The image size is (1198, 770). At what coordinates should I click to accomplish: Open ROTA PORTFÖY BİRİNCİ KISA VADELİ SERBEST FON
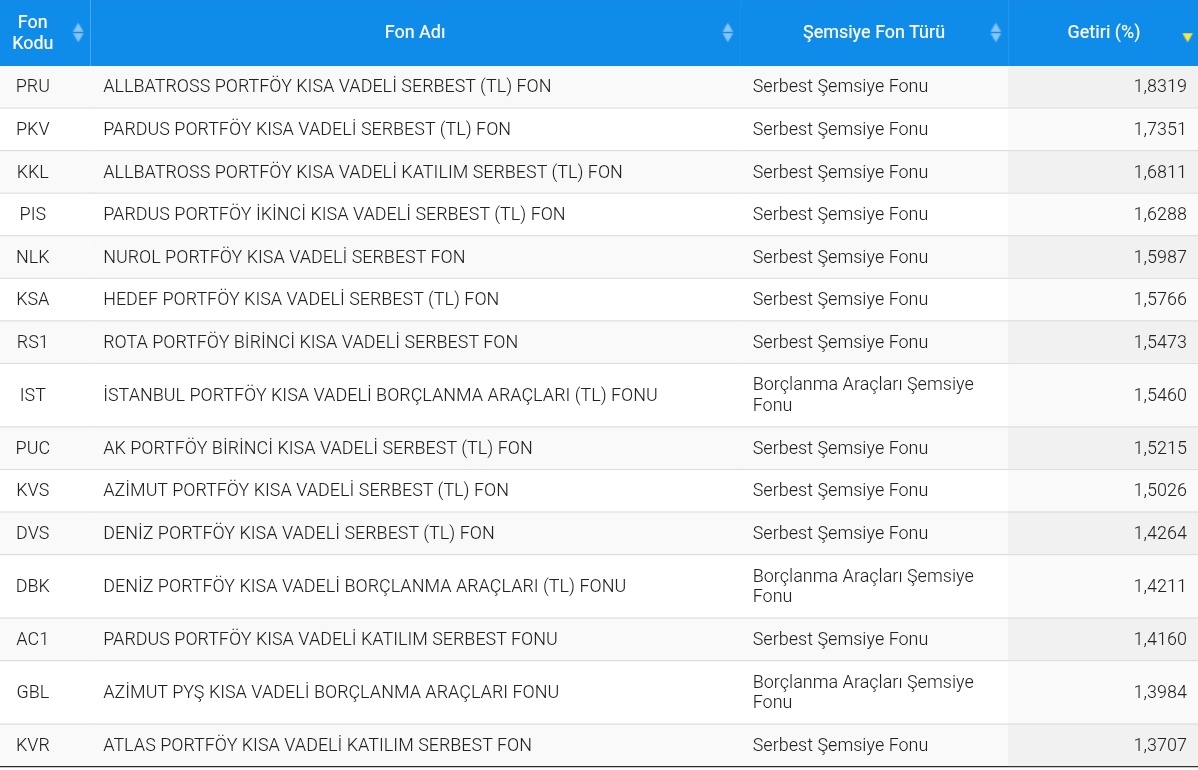[310, 341]
